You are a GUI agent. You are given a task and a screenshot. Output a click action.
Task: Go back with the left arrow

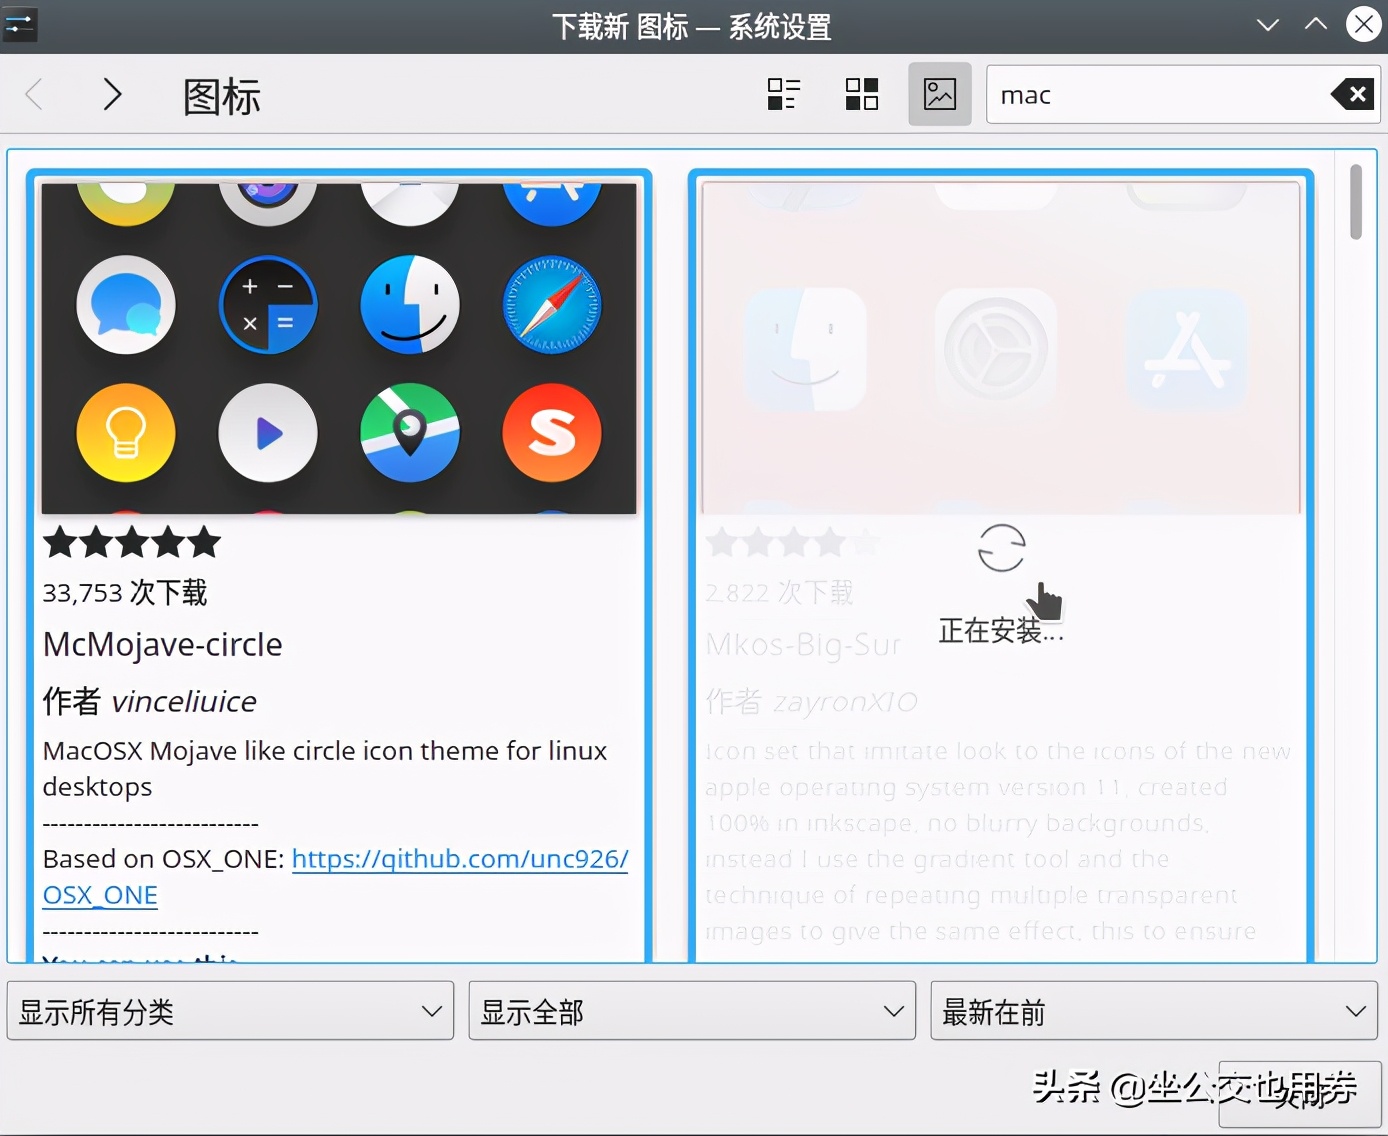(34, 95)
